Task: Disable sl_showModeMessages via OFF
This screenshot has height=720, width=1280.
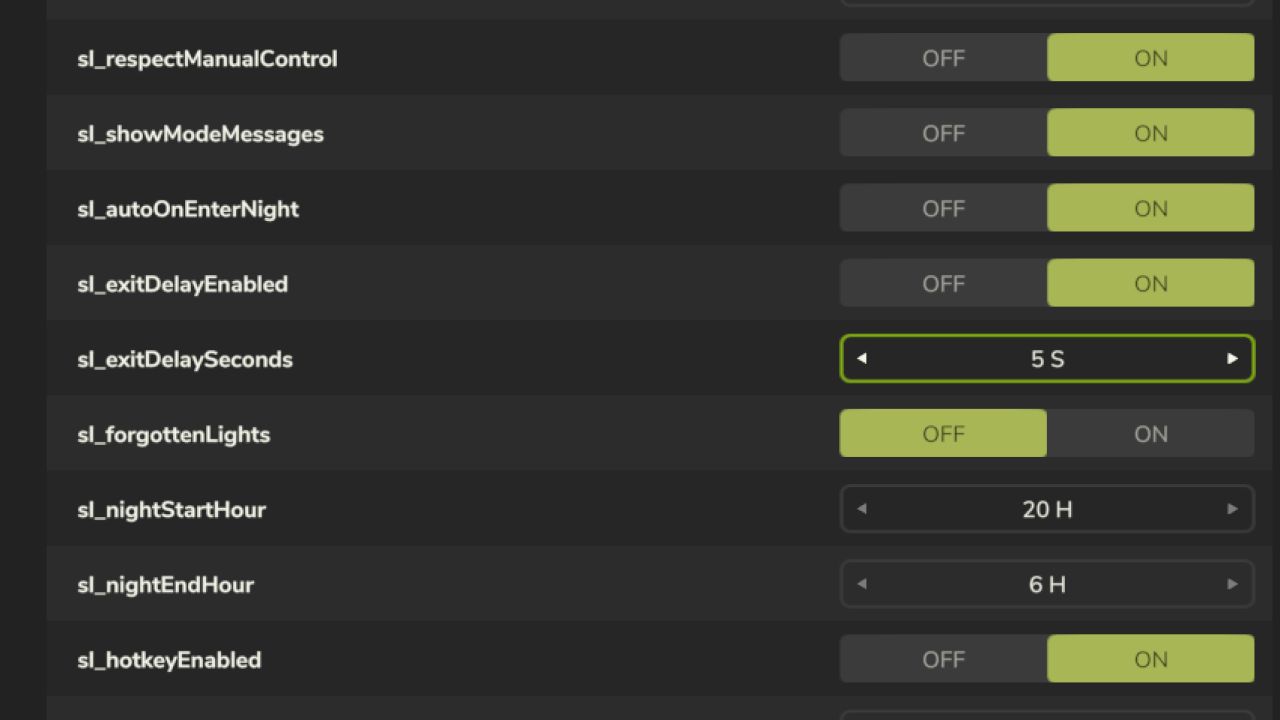Action: point(943,133)
